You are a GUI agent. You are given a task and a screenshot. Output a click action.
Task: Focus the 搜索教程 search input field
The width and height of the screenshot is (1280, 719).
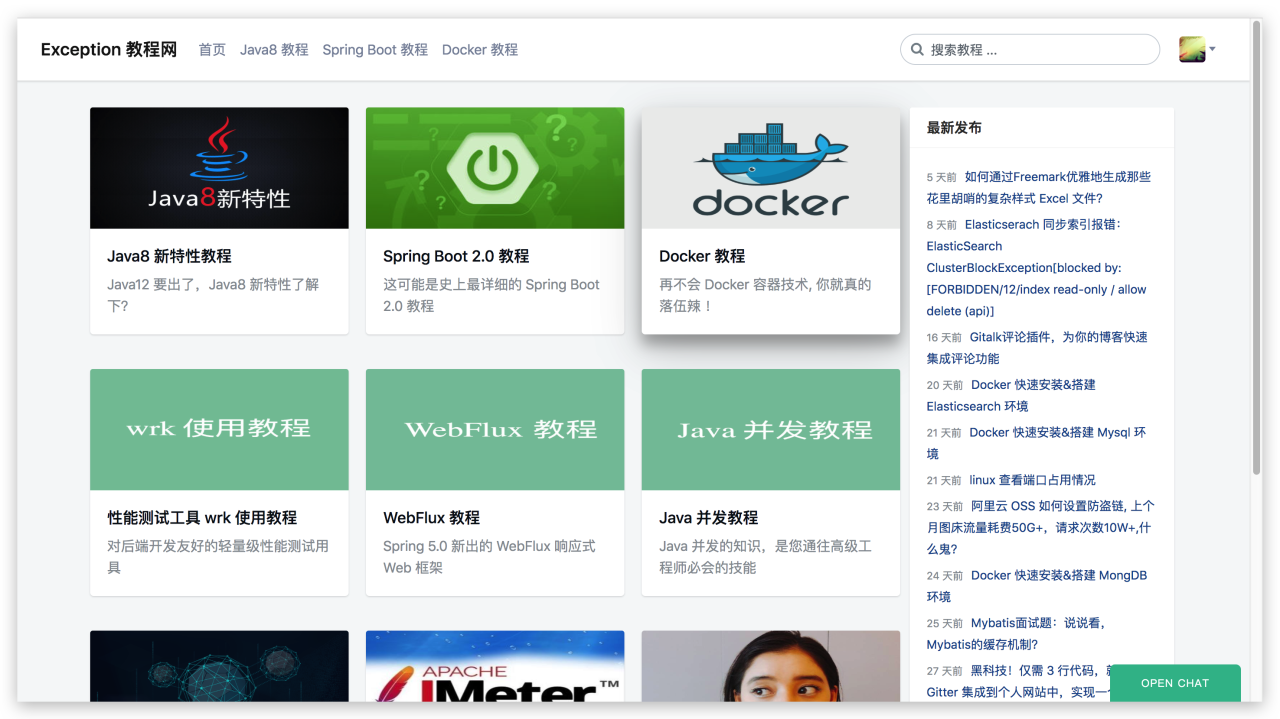[1040, 49]
